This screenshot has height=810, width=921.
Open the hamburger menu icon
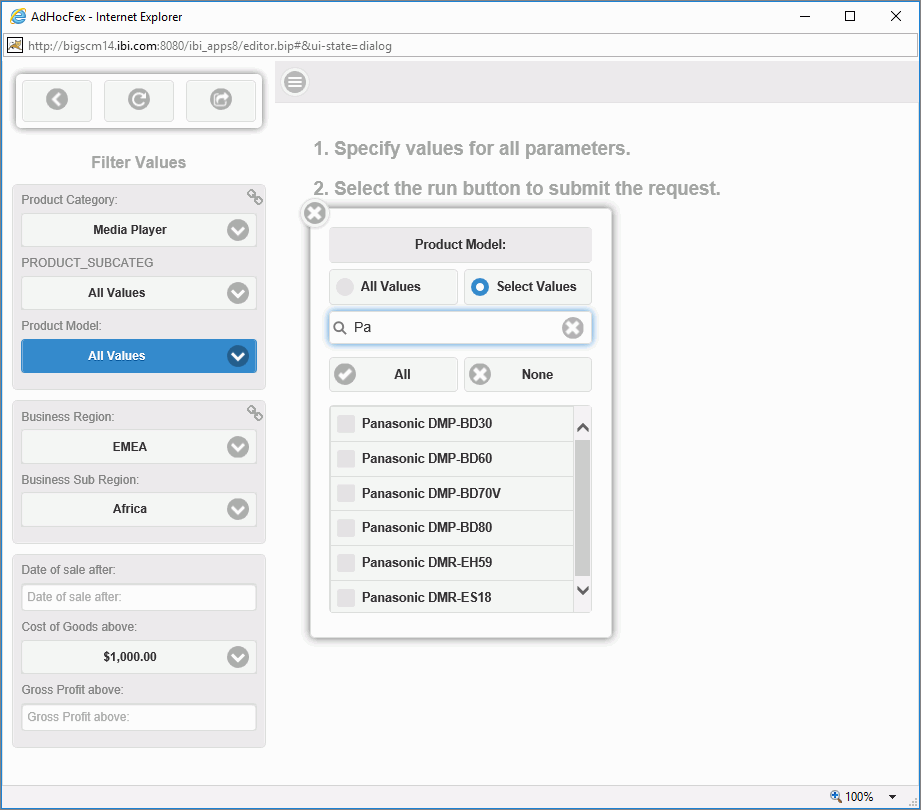pos(294,82)
